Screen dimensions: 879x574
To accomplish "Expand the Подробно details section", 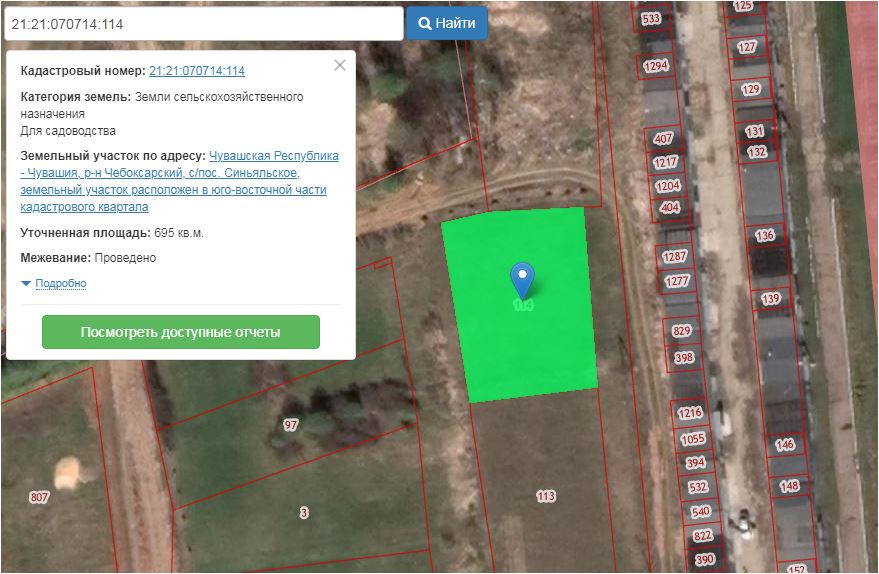I will [61, 283].
